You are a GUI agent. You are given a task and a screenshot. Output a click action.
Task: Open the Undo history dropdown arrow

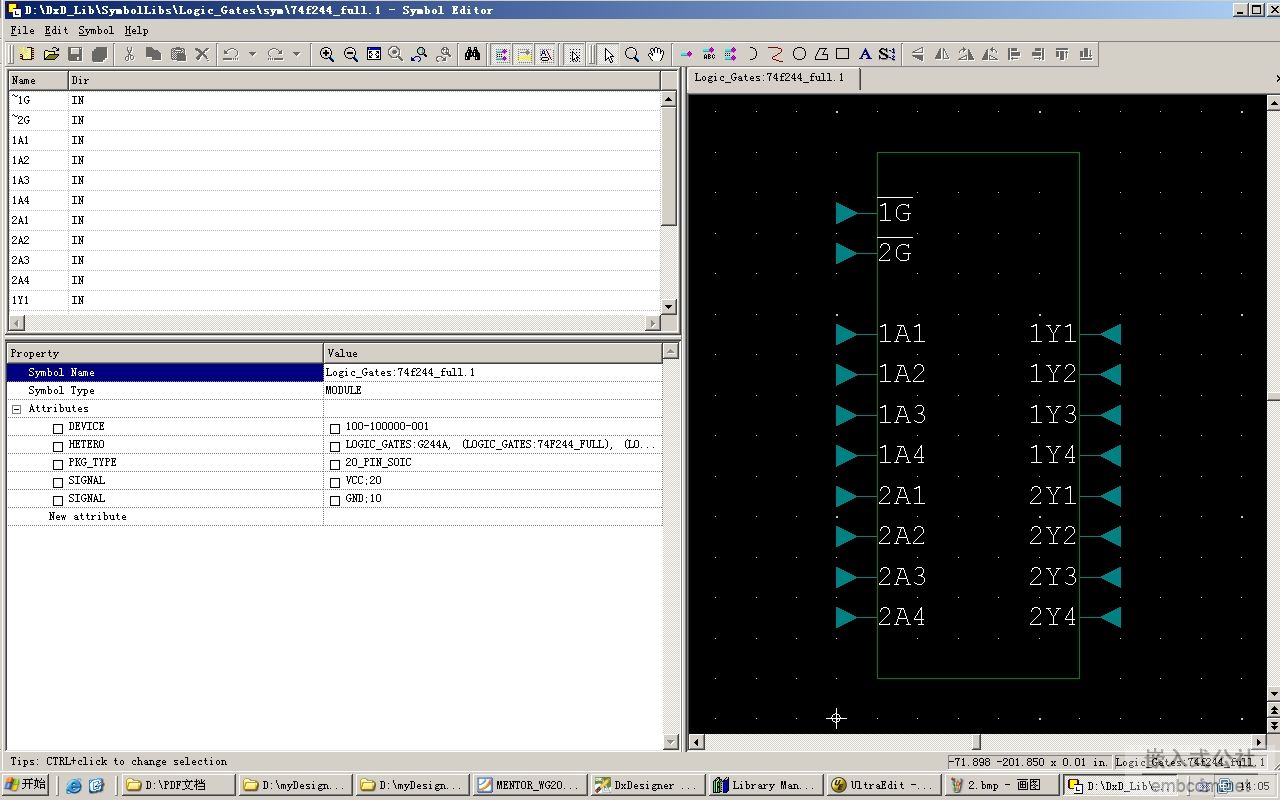[252, 54]
